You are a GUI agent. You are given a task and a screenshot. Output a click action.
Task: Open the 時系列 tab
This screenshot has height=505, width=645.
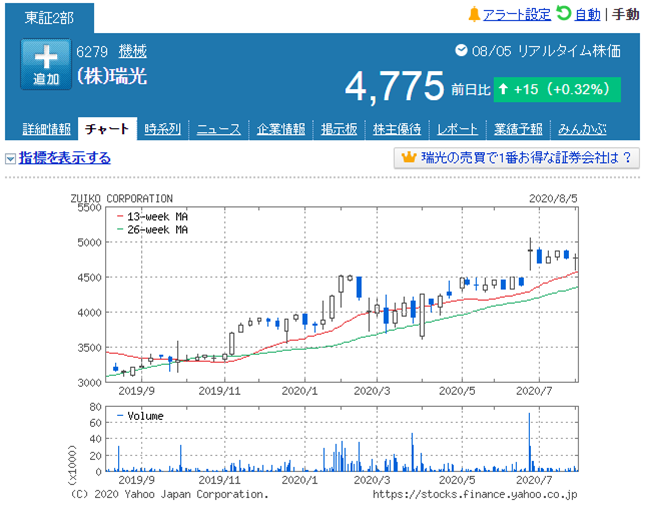coord(162,129)
